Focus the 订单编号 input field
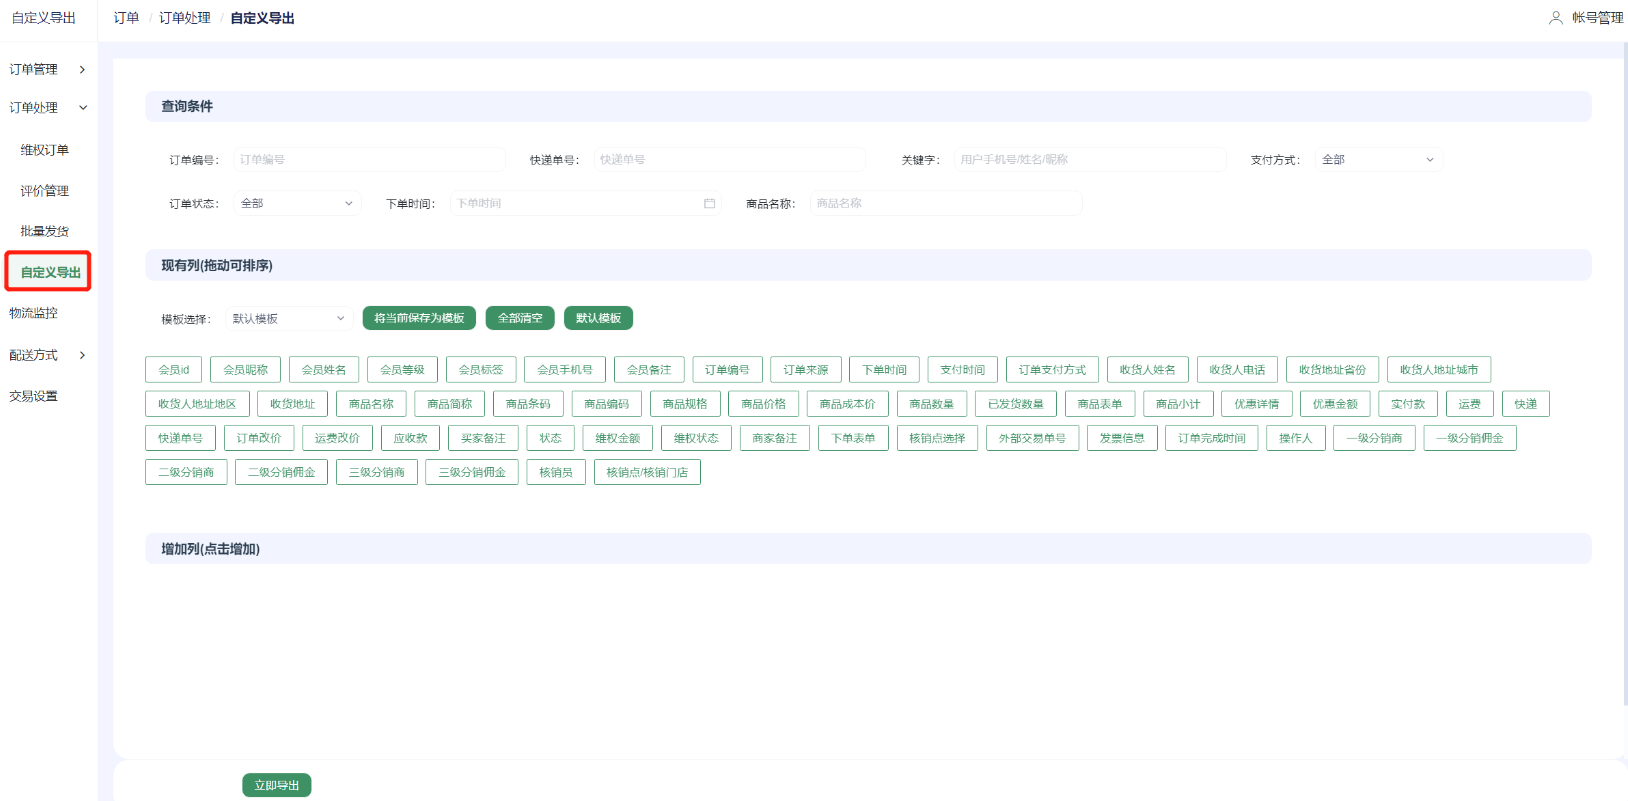 [369, 159]
